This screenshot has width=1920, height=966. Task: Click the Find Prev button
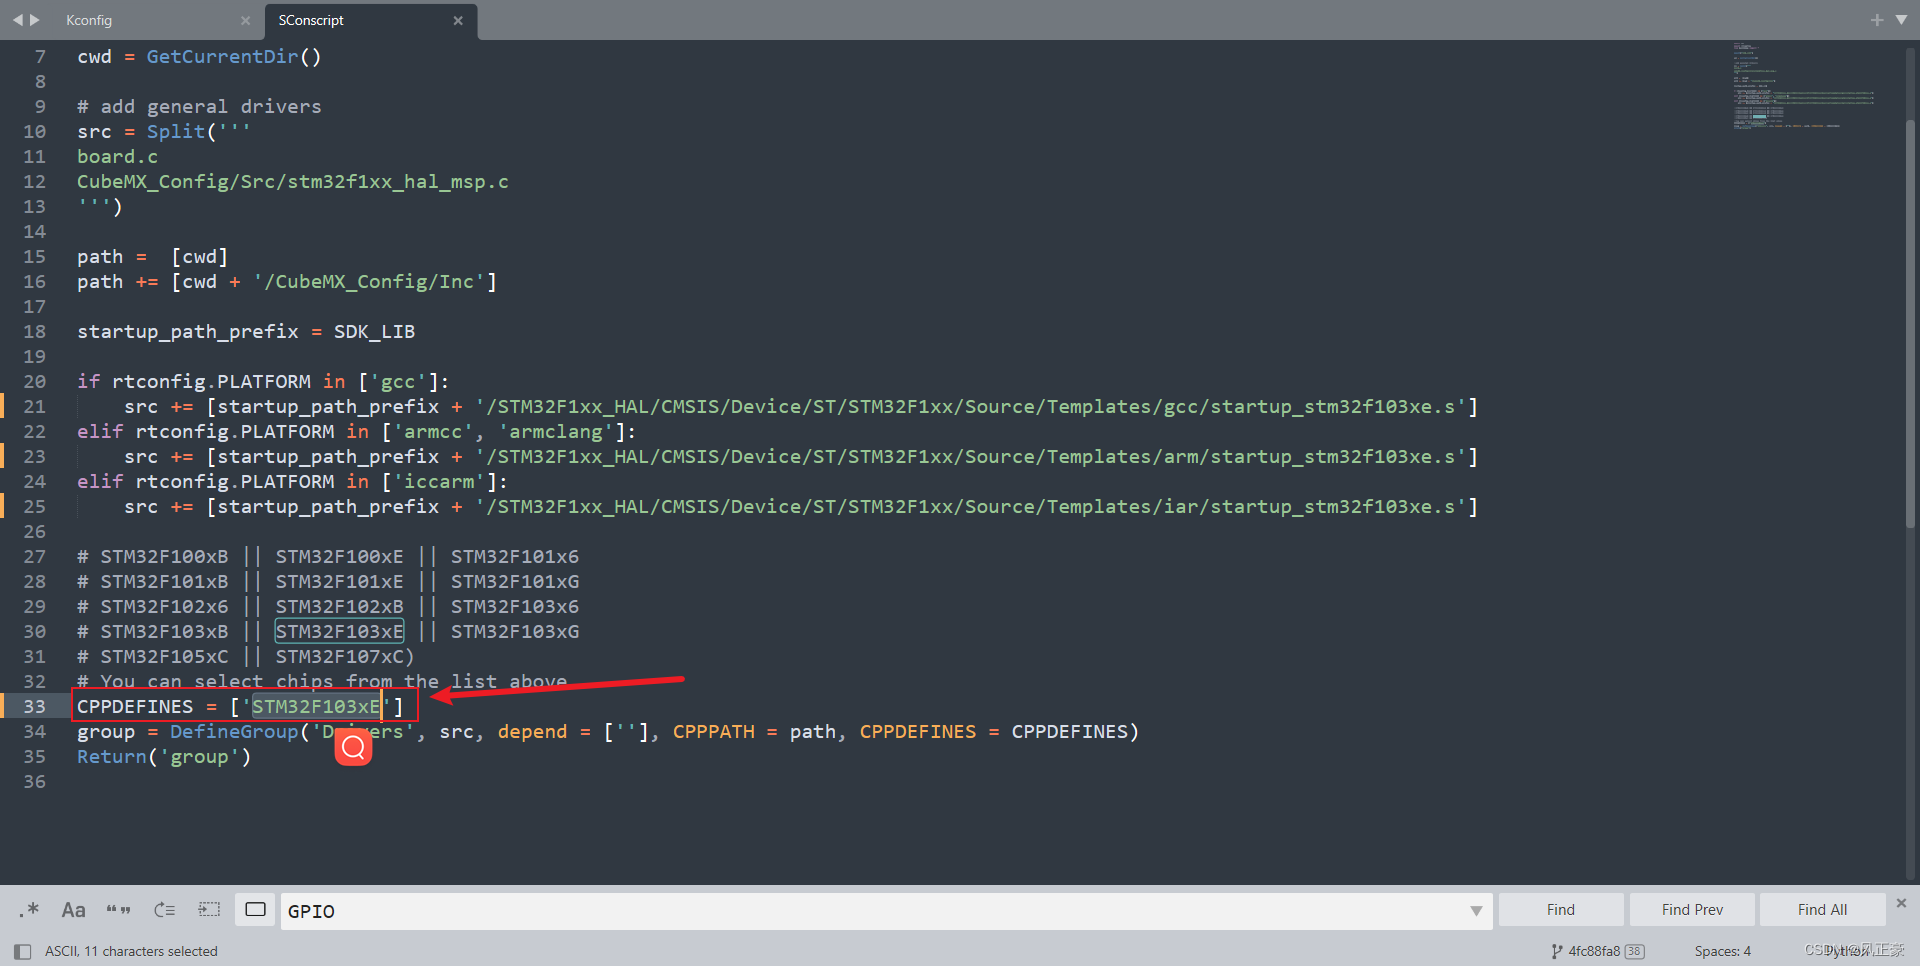(1691, 909)
